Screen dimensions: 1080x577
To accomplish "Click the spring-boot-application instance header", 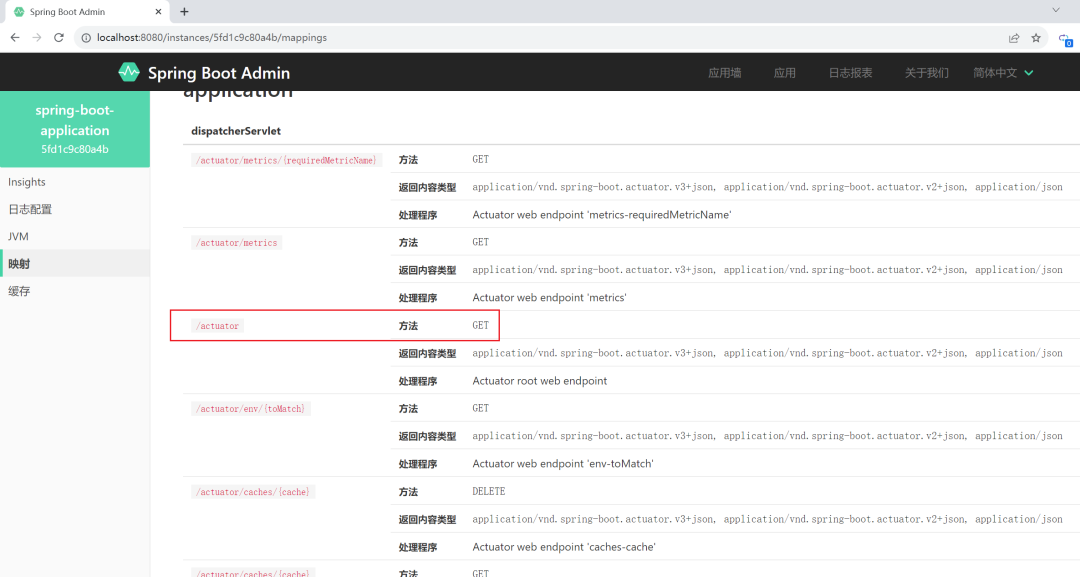I will coord(75,129).
